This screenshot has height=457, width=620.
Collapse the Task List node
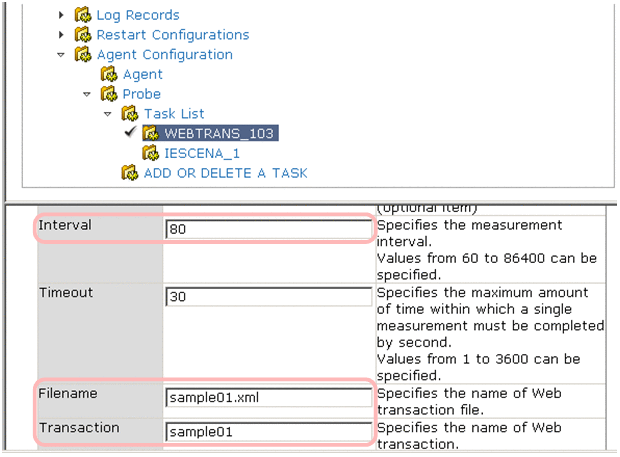tap(108, 114)
